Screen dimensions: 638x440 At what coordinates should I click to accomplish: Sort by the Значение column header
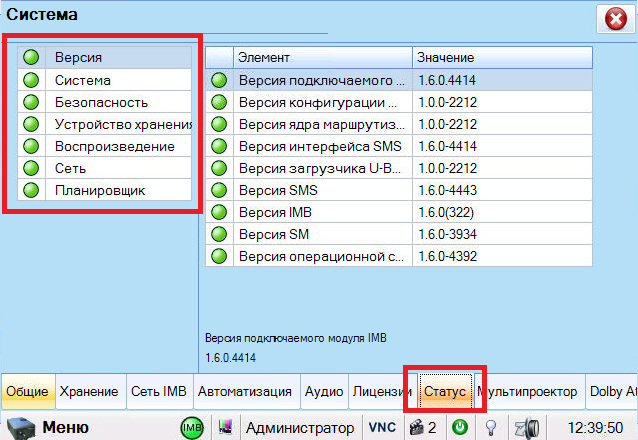(x=500, y=58)
